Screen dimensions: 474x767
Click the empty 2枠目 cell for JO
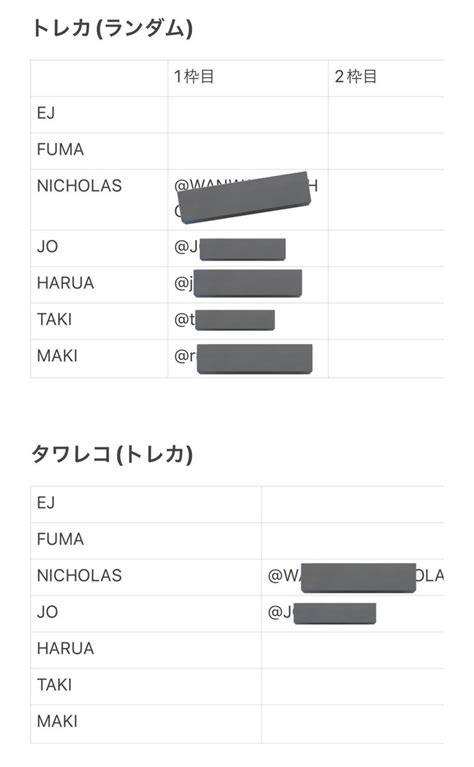[386, 248]
